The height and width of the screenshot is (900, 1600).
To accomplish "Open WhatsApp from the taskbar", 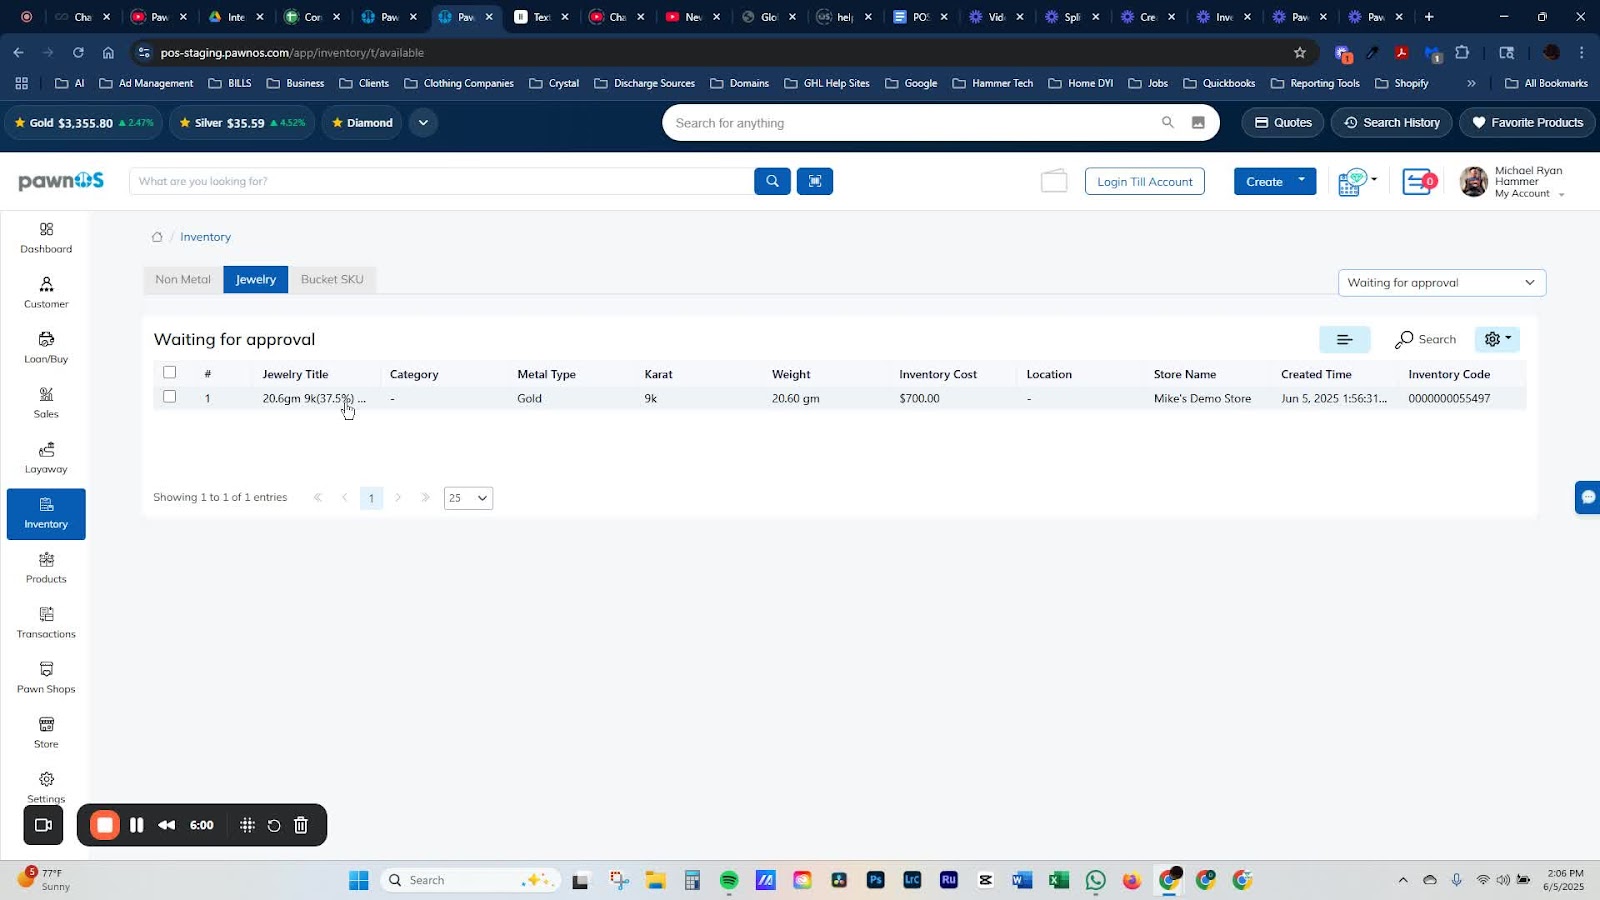I will point(1096,880).
